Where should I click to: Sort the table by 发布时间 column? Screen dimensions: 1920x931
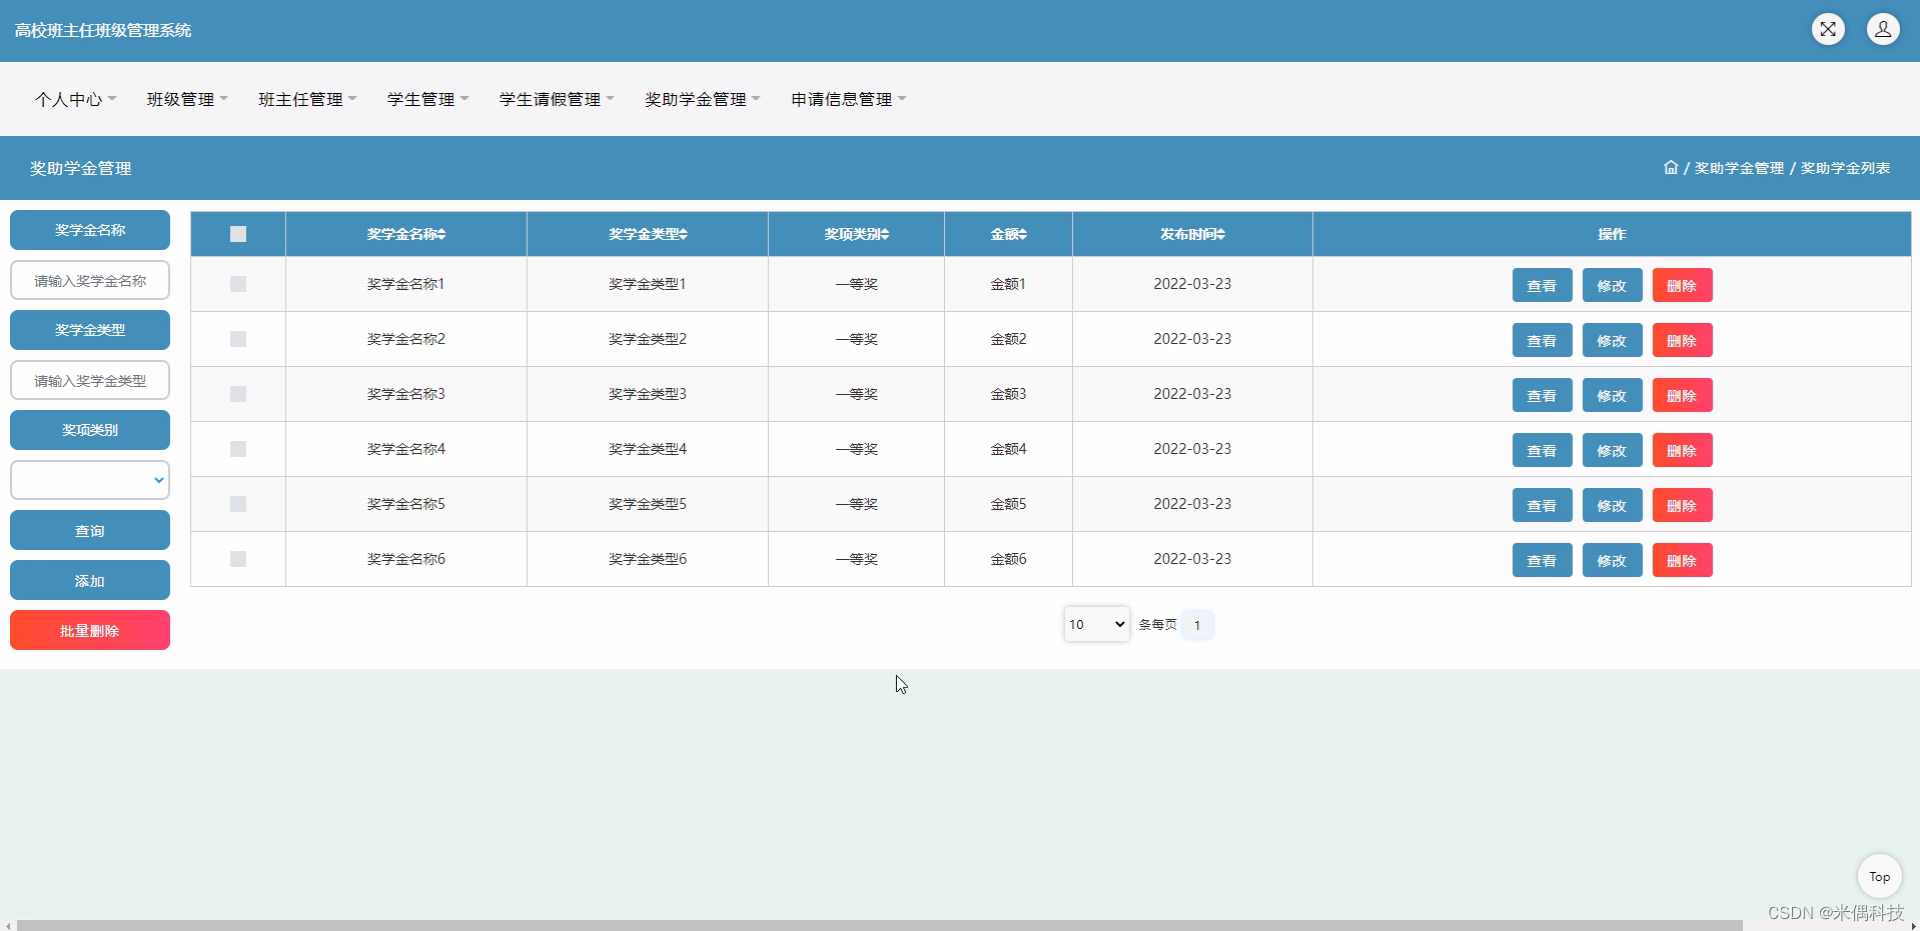point(1190,233)
